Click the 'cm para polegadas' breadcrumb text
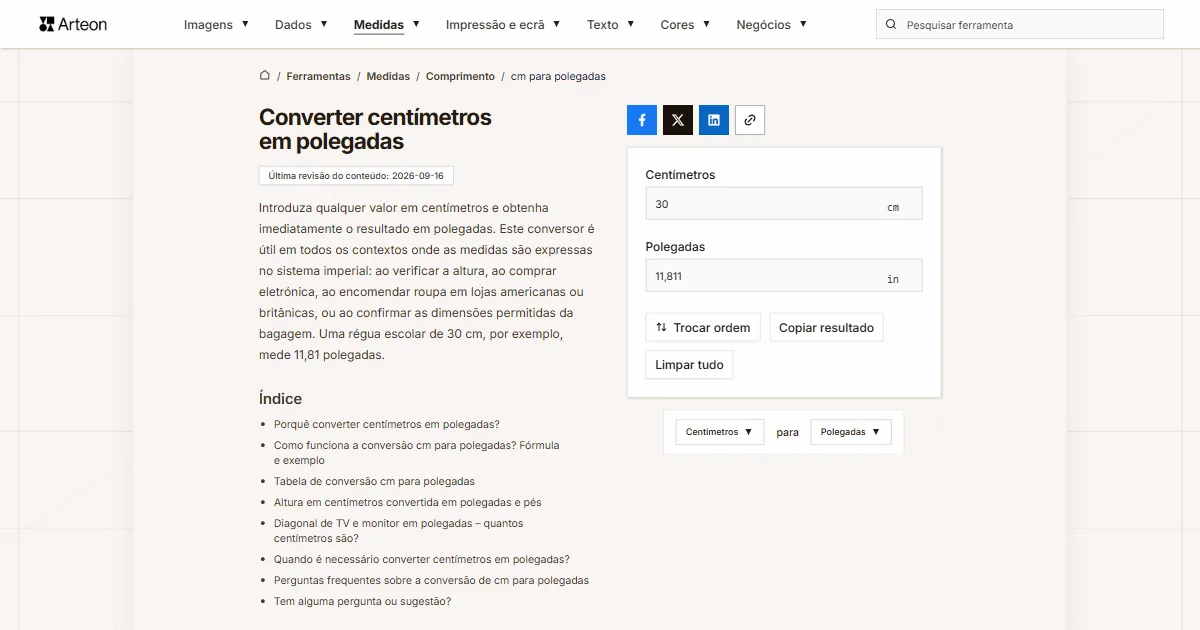Viewport: 1200px width, 630px height. 558,76
